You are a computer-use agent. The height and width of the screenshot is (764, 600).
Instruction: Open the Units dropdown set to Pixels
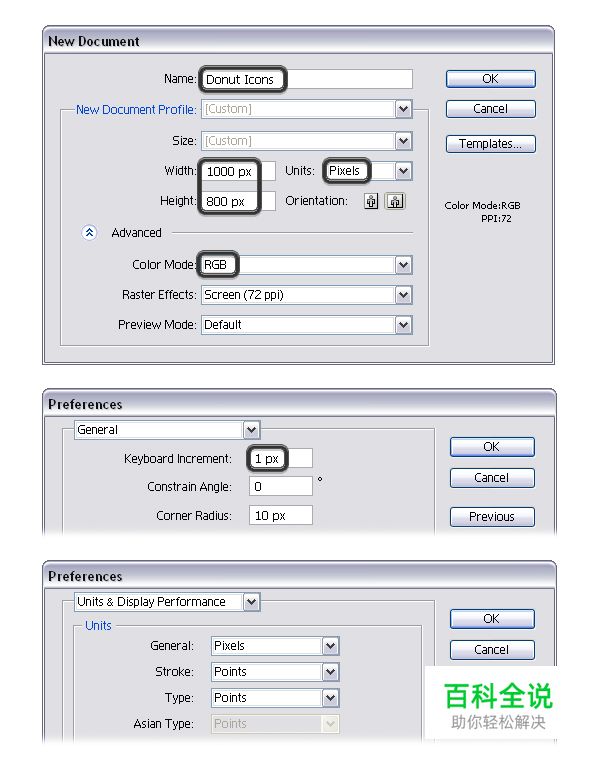pos(403,171)
